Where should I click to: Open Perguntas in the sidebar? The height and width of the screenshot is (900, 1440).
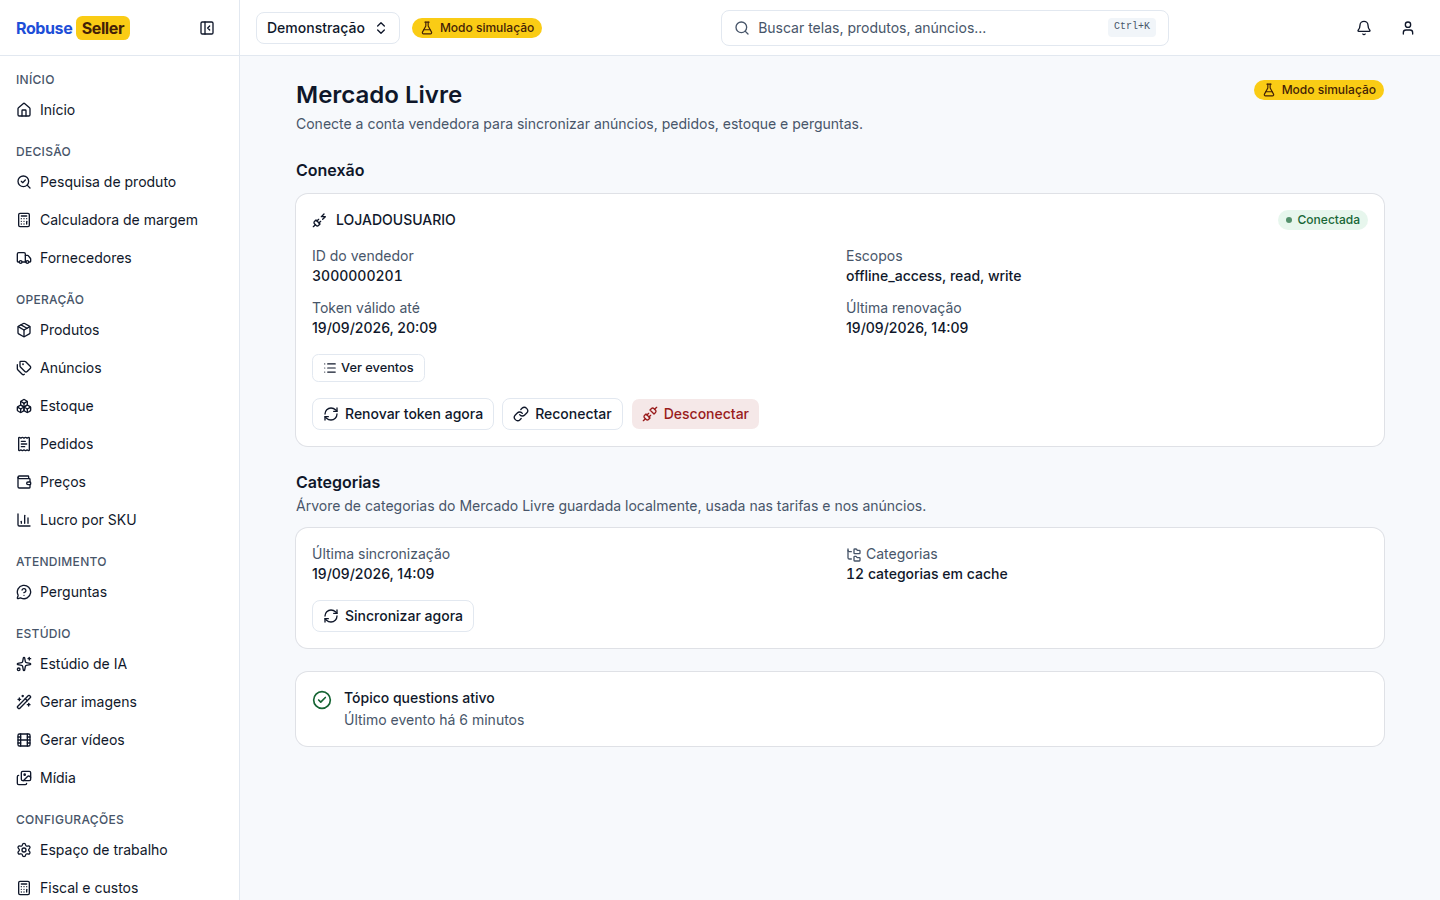coord(120,592)
